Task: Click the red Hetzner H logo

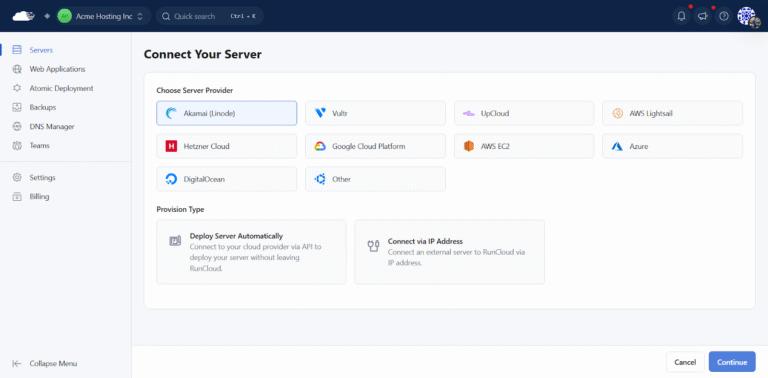Action: (171, 146)
